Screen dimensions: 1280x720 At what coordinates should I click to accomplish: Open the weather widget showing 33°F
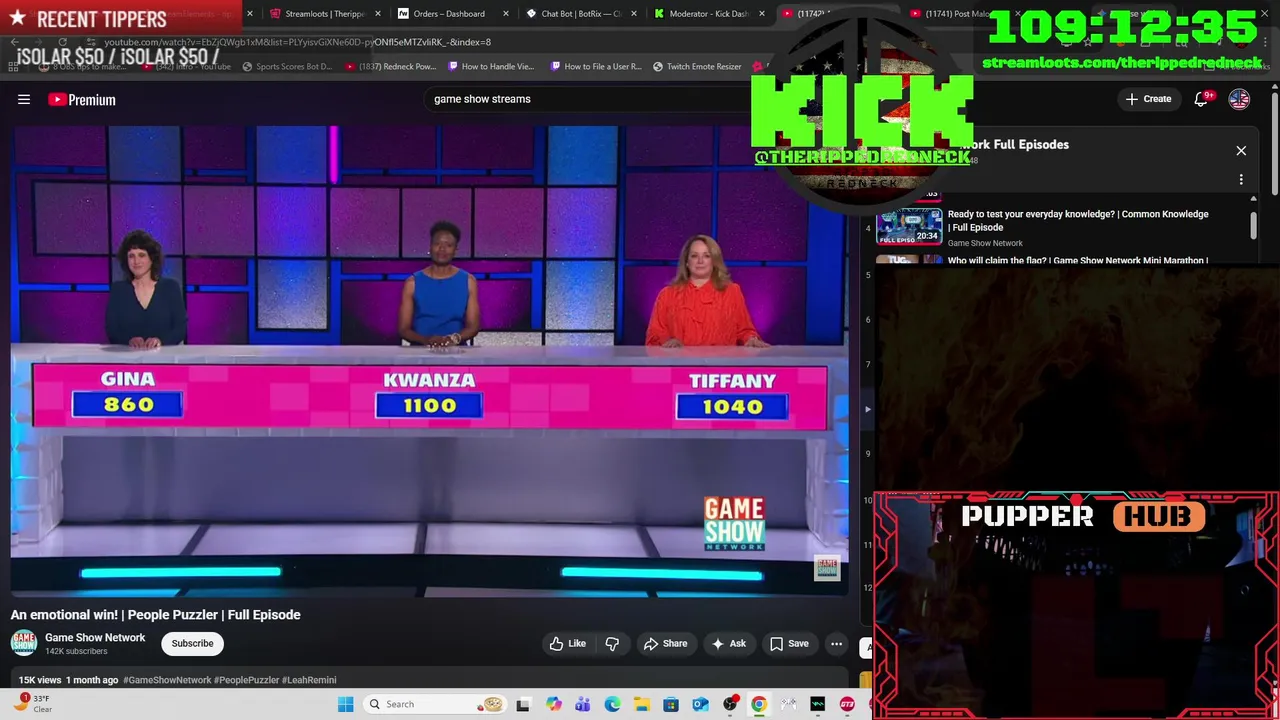[x=34, y=704]
